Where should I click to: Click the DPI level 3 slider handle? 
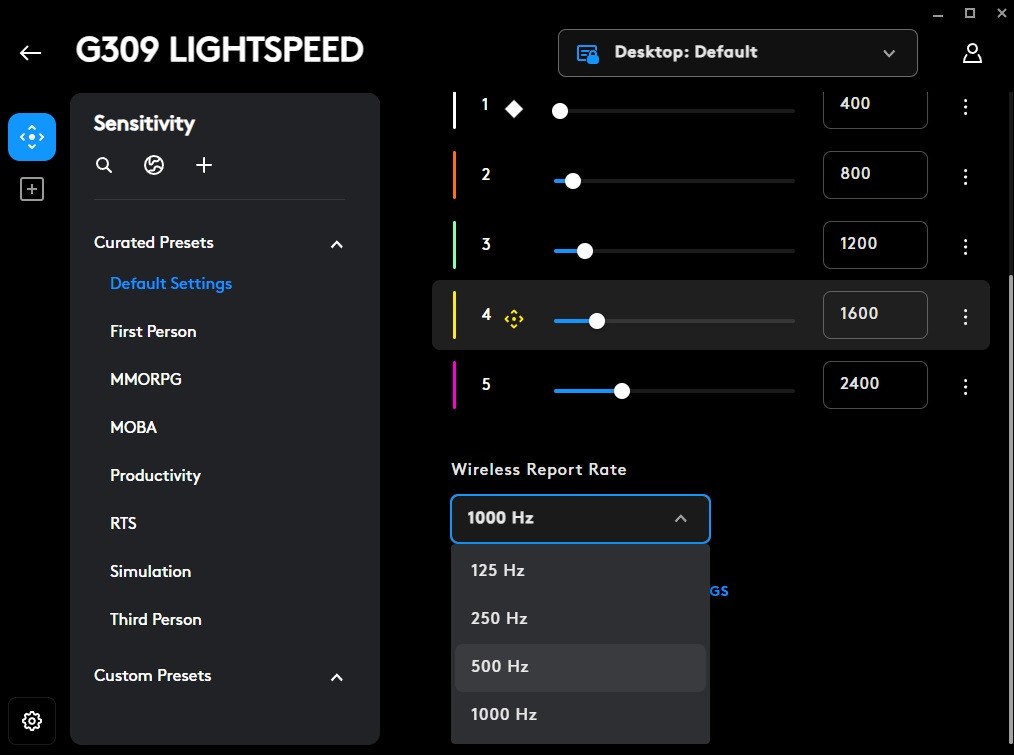pyautogui.click(x=585, y=251)
